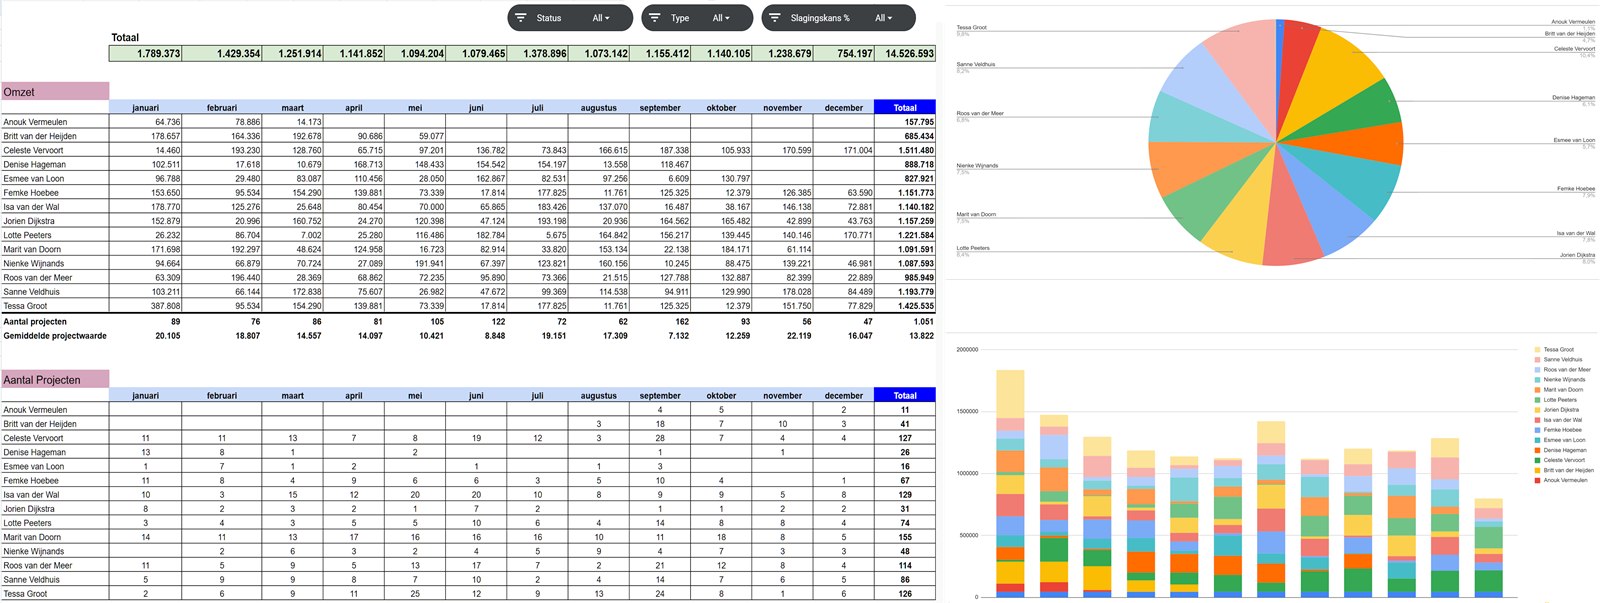Viewport: 1600px width, 603px height.
Task: Click the augustus header in the Aantal Projecten table
Action: pos(599,395)
